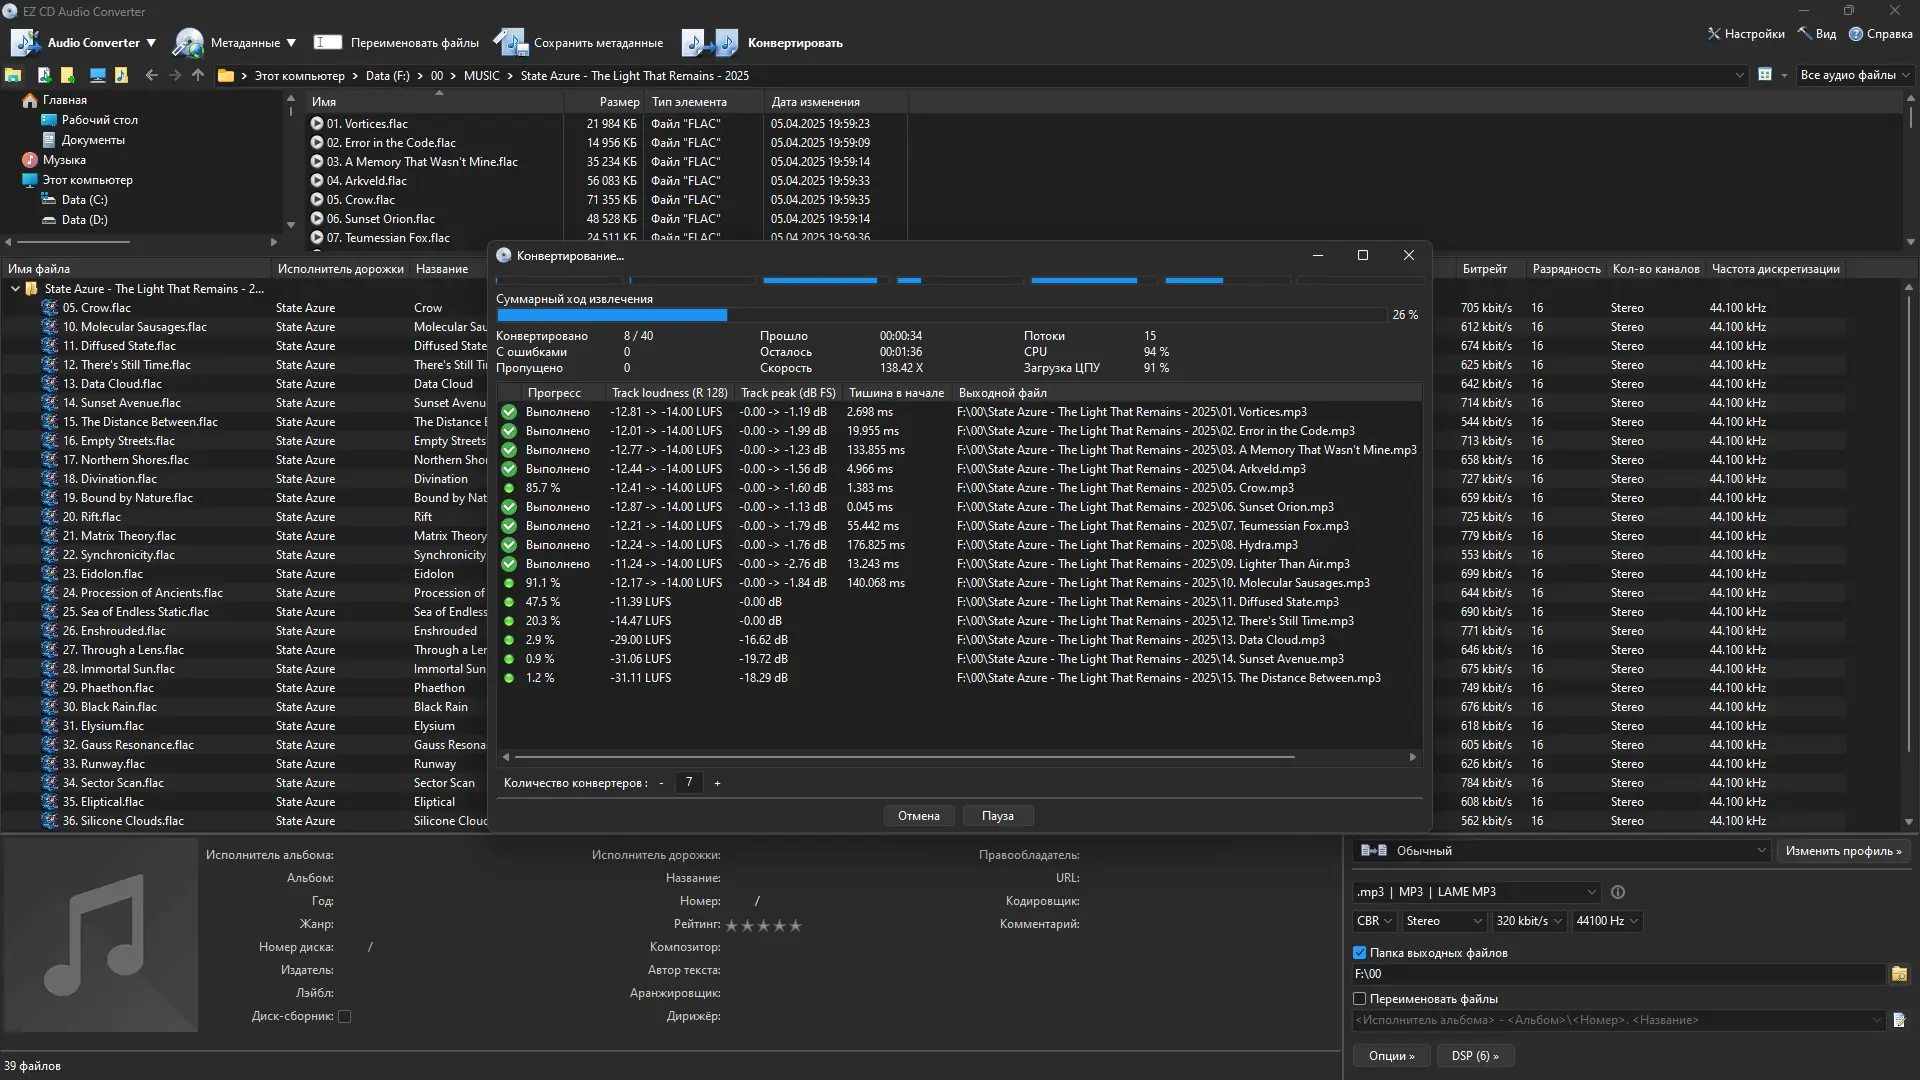This screenshot has height=1080, width=1920.
Task: Click the Save metadata toolbar icon
Action: [x=510, y=43]
